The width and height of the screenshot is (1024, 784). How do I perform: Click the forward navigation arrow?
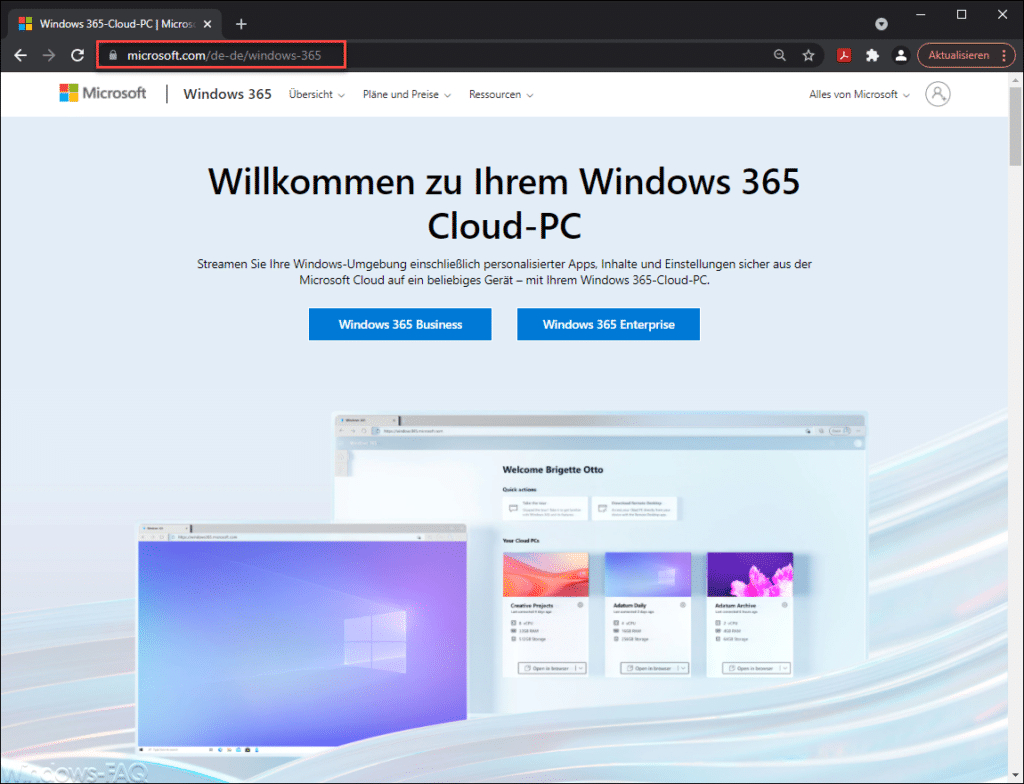pos(49,56)
